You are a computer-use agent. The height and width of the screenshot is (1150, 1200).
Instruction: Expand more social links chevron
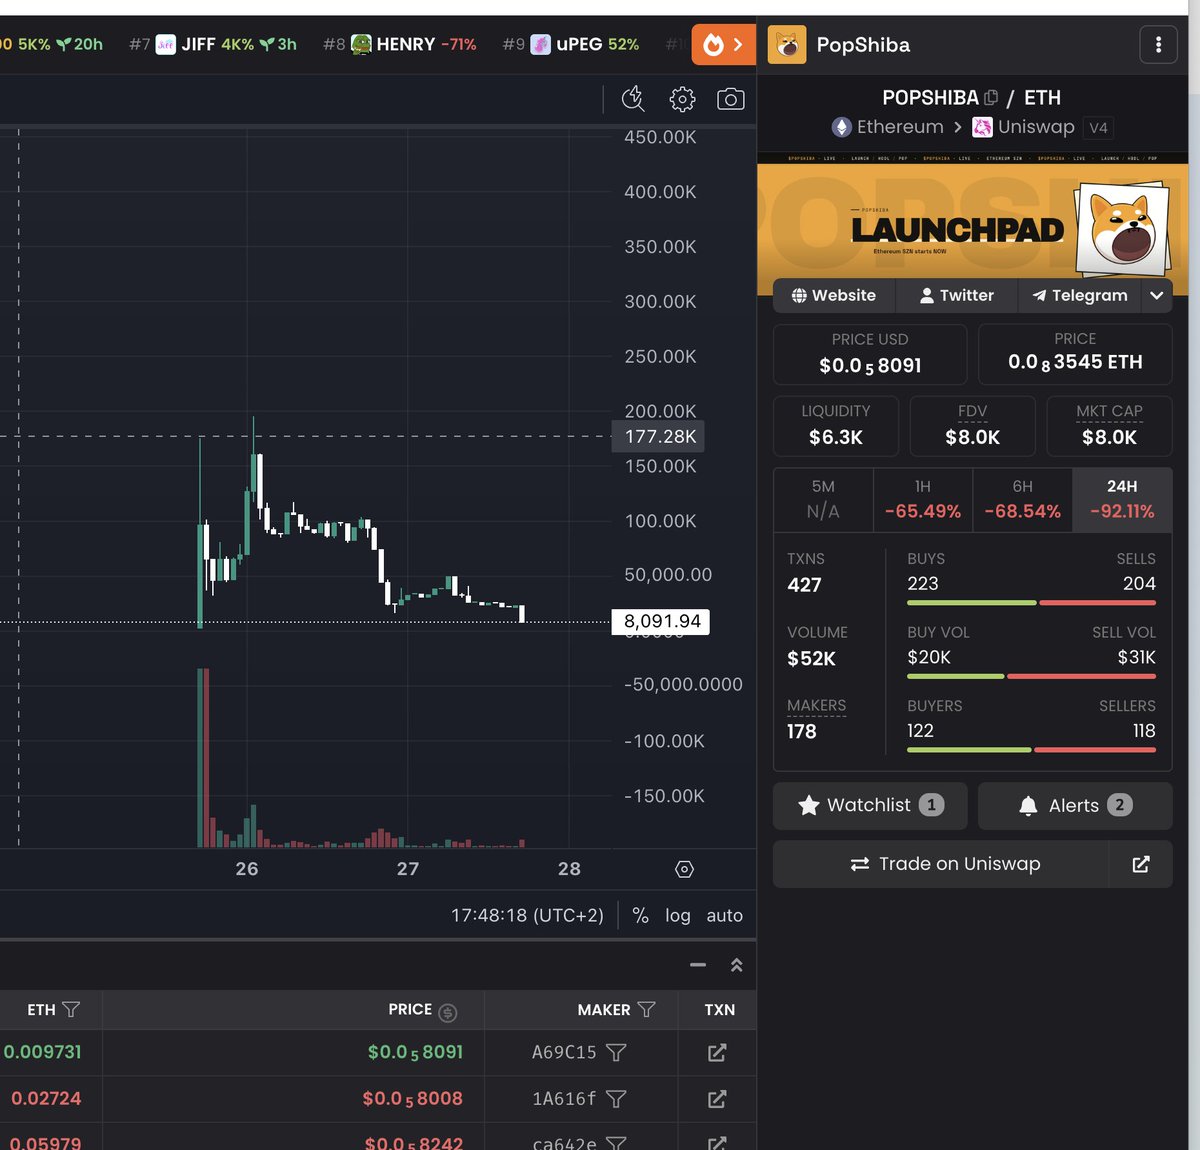1157,295
